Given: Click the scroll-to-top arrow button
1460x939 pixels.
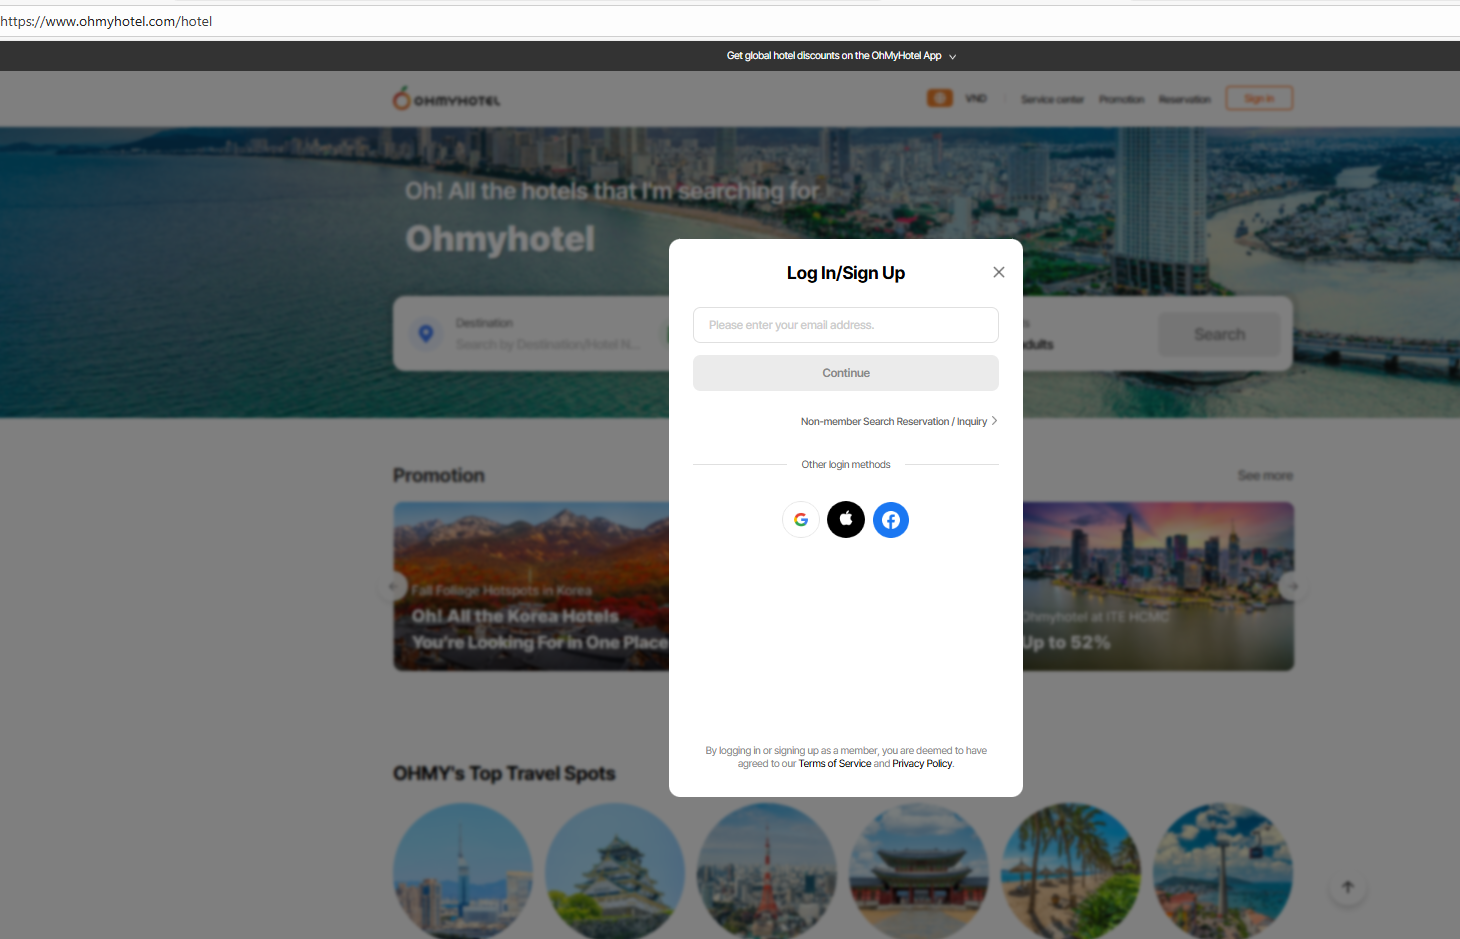Looking at the screenshot, I should tap(1348, 887).
